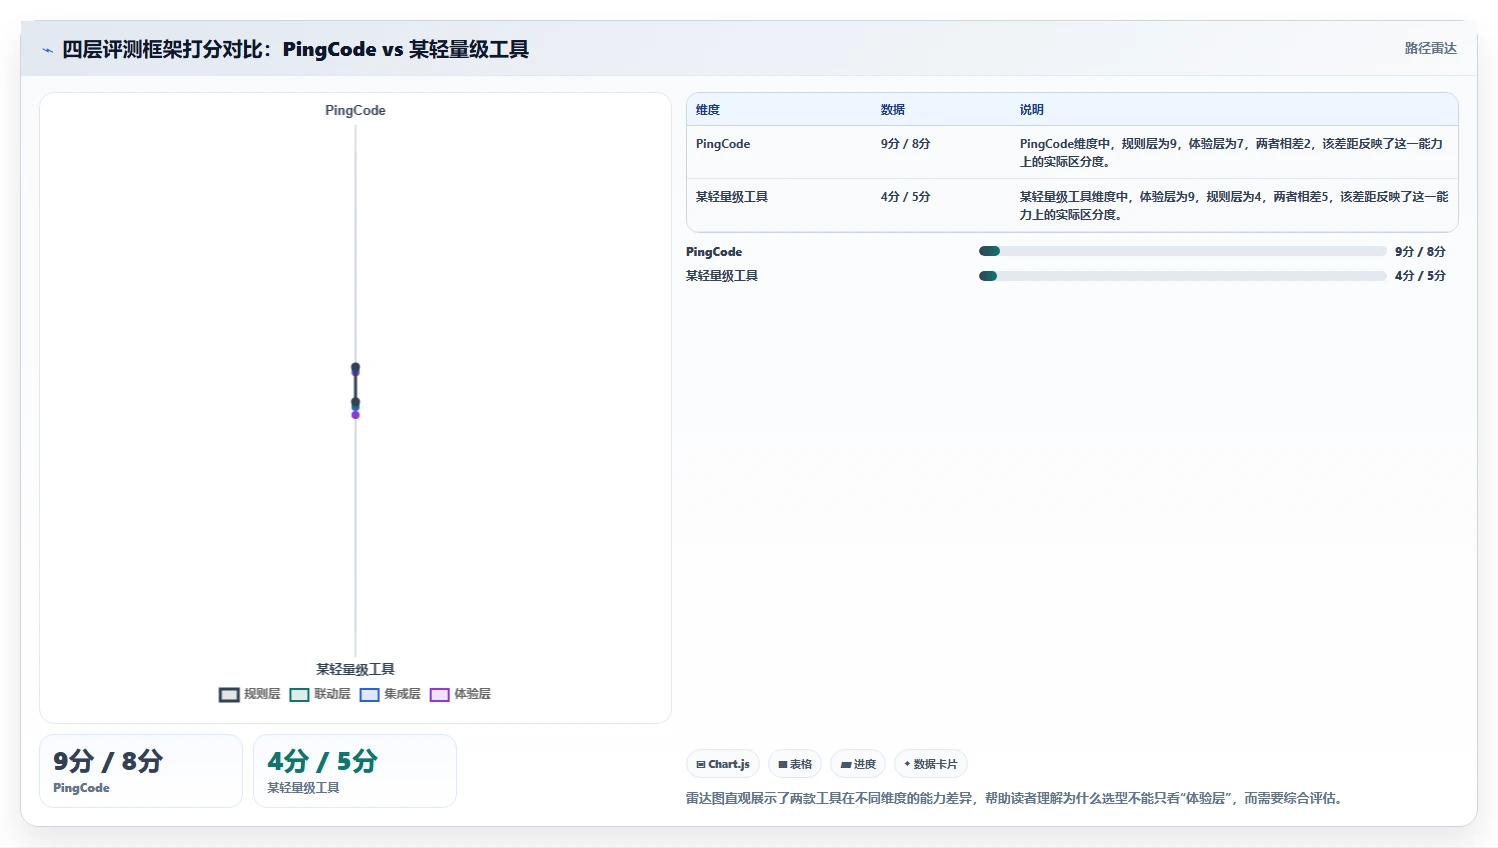Click the 表格 tag
The image size is (1498, 848).
795,764
